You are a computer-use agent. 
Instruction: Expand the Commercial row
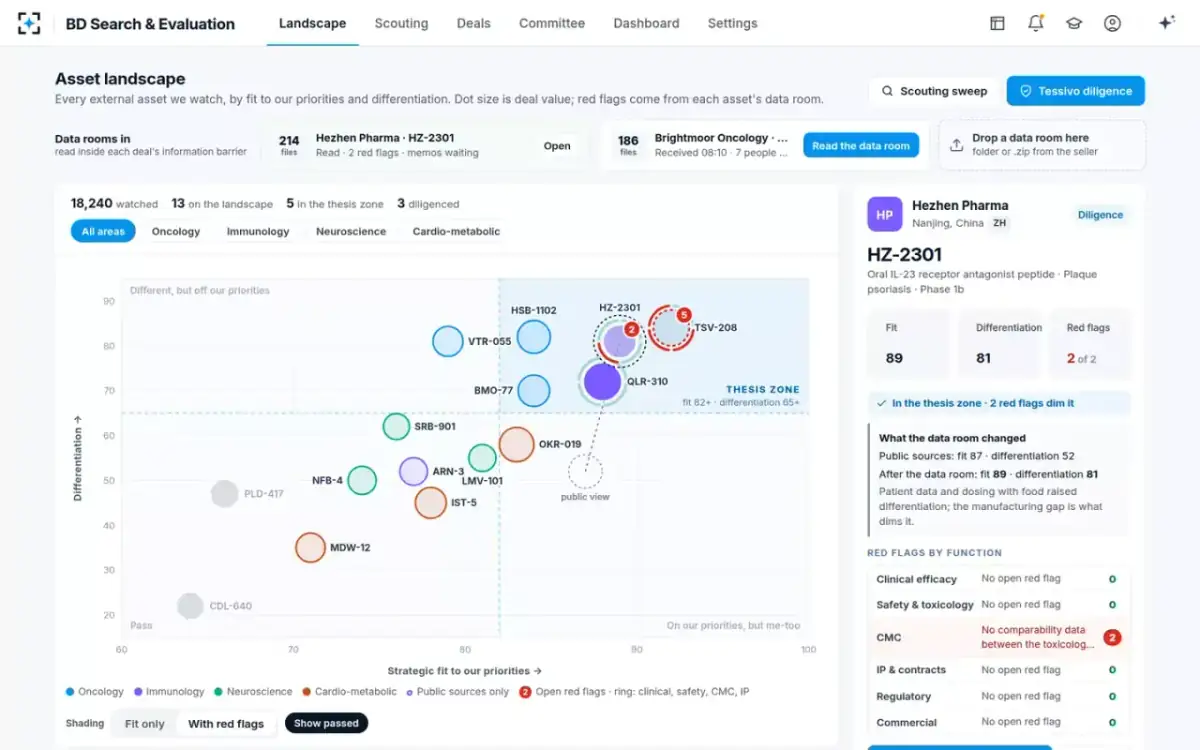pyautogui.click(x=997, y=722)
